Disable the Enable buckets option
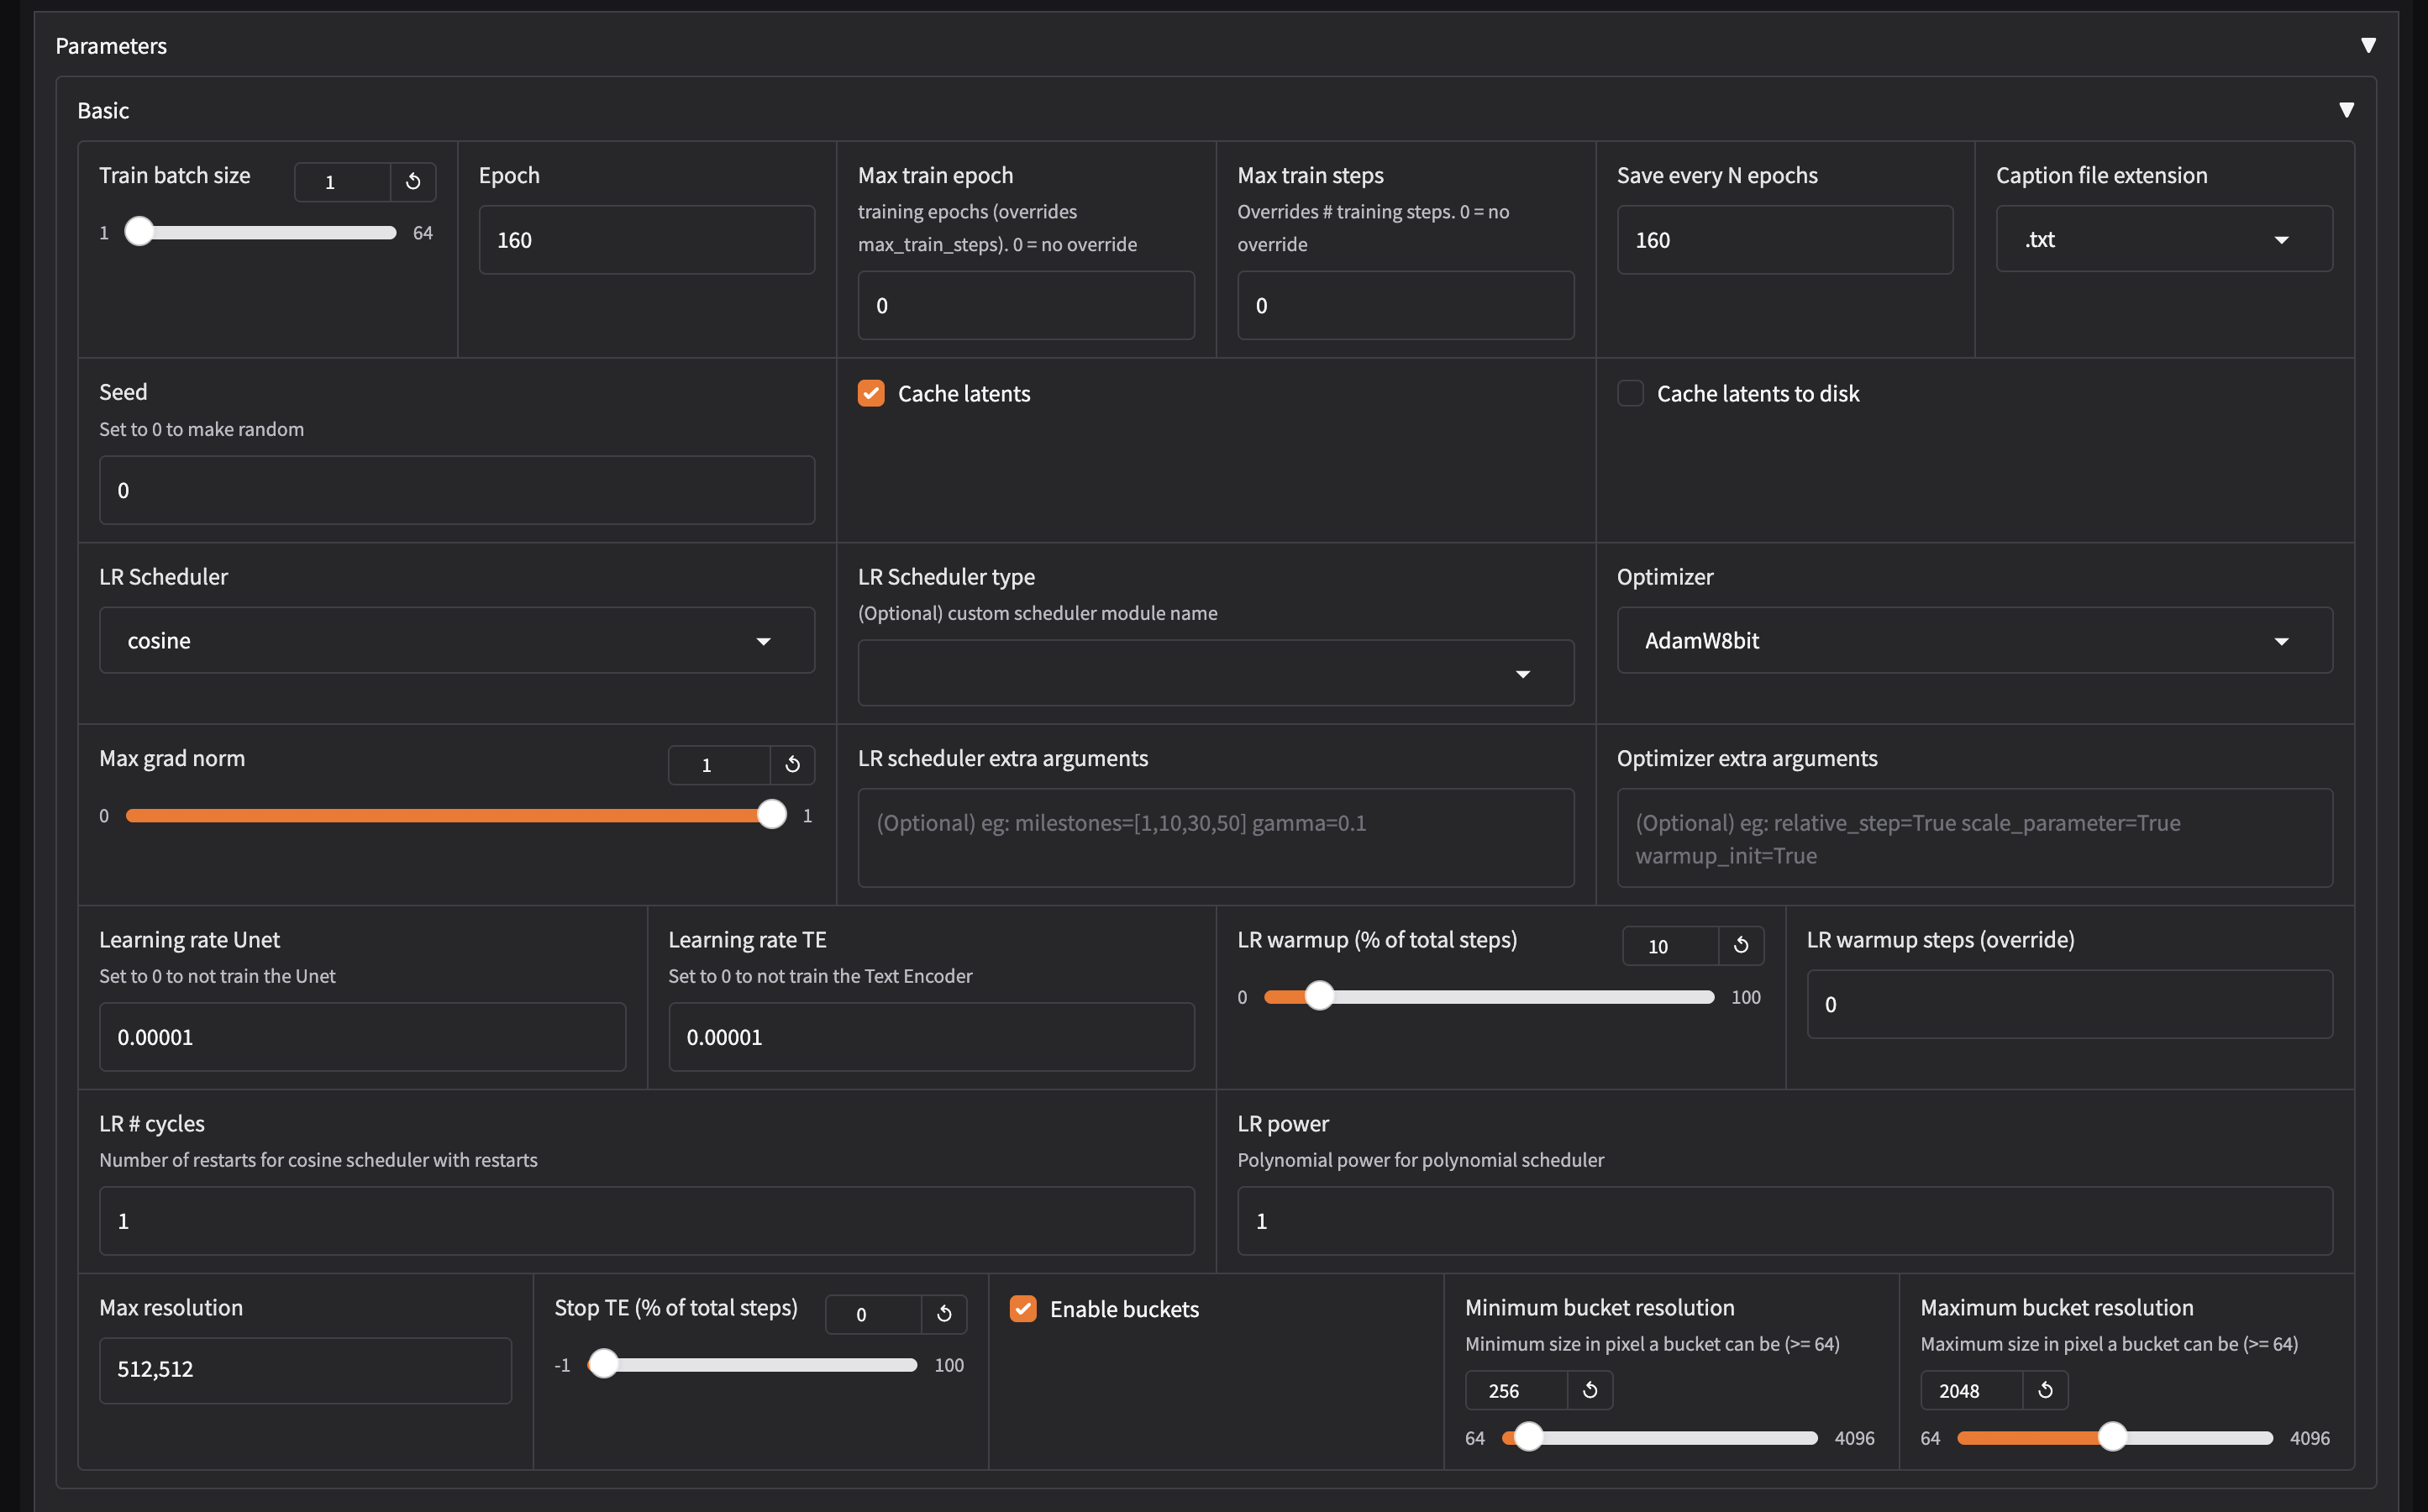The image size is (2428, 1512). [x=1023, y=1308]
